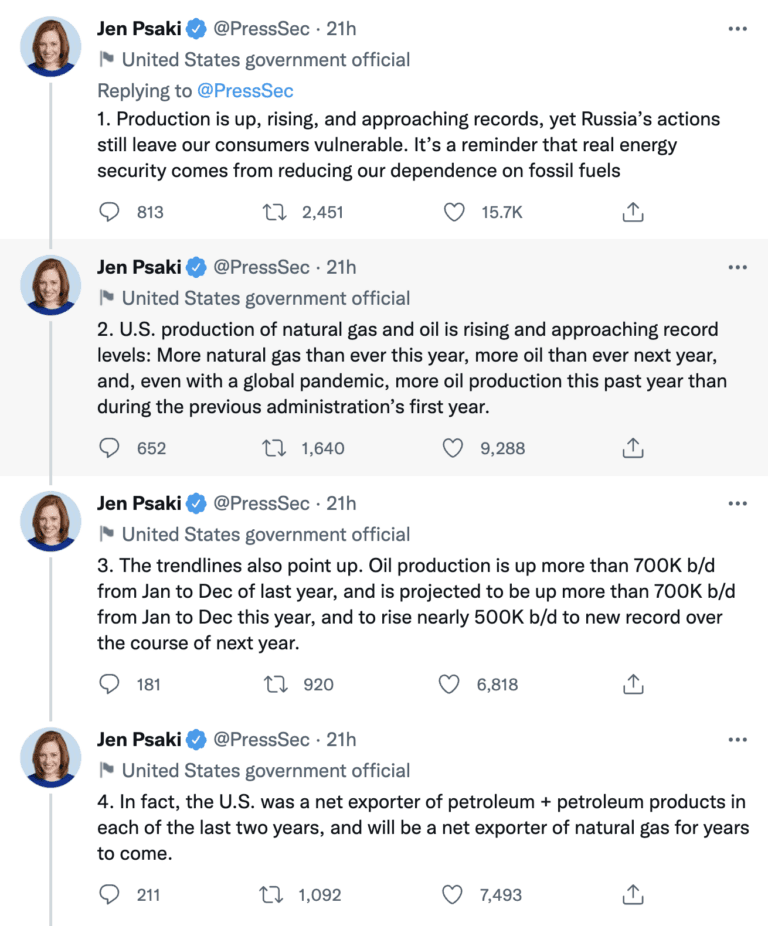The image size is (768, 926).
Task: Open more options on the first tweet
Action: point(738,30)
